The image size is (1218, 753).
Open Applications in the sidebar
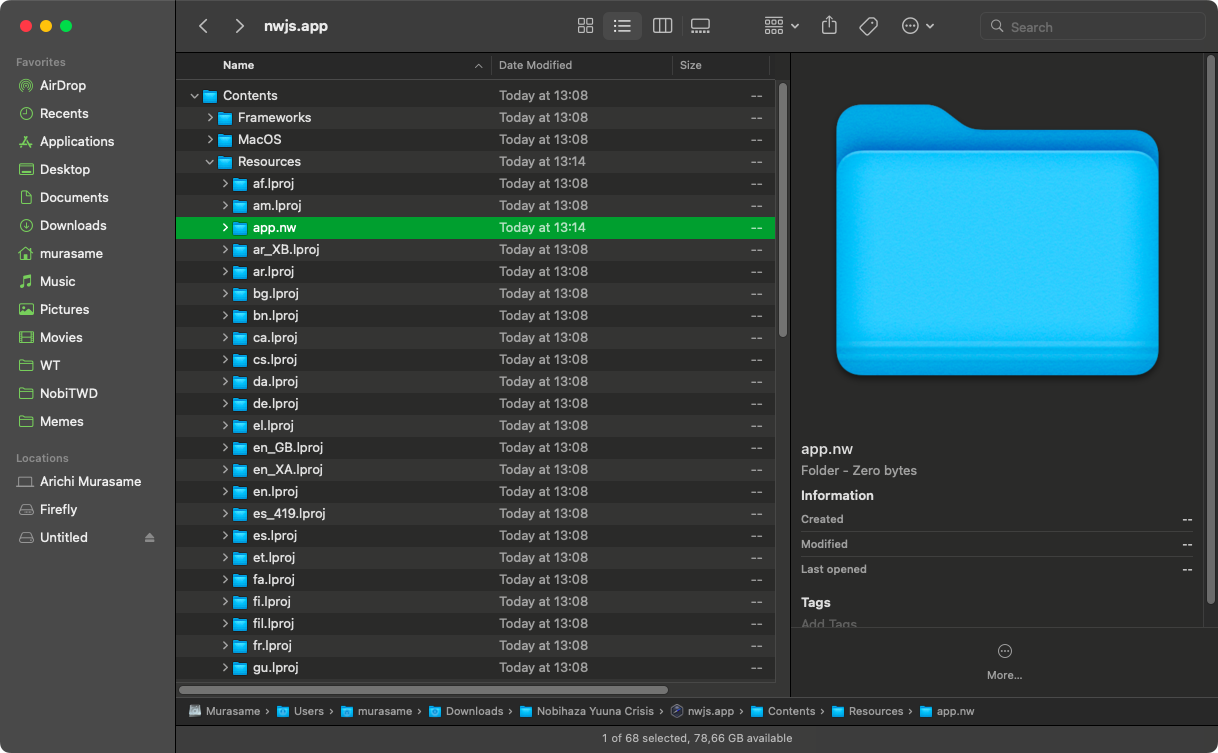pyautogui.click(x=77, y=141)
